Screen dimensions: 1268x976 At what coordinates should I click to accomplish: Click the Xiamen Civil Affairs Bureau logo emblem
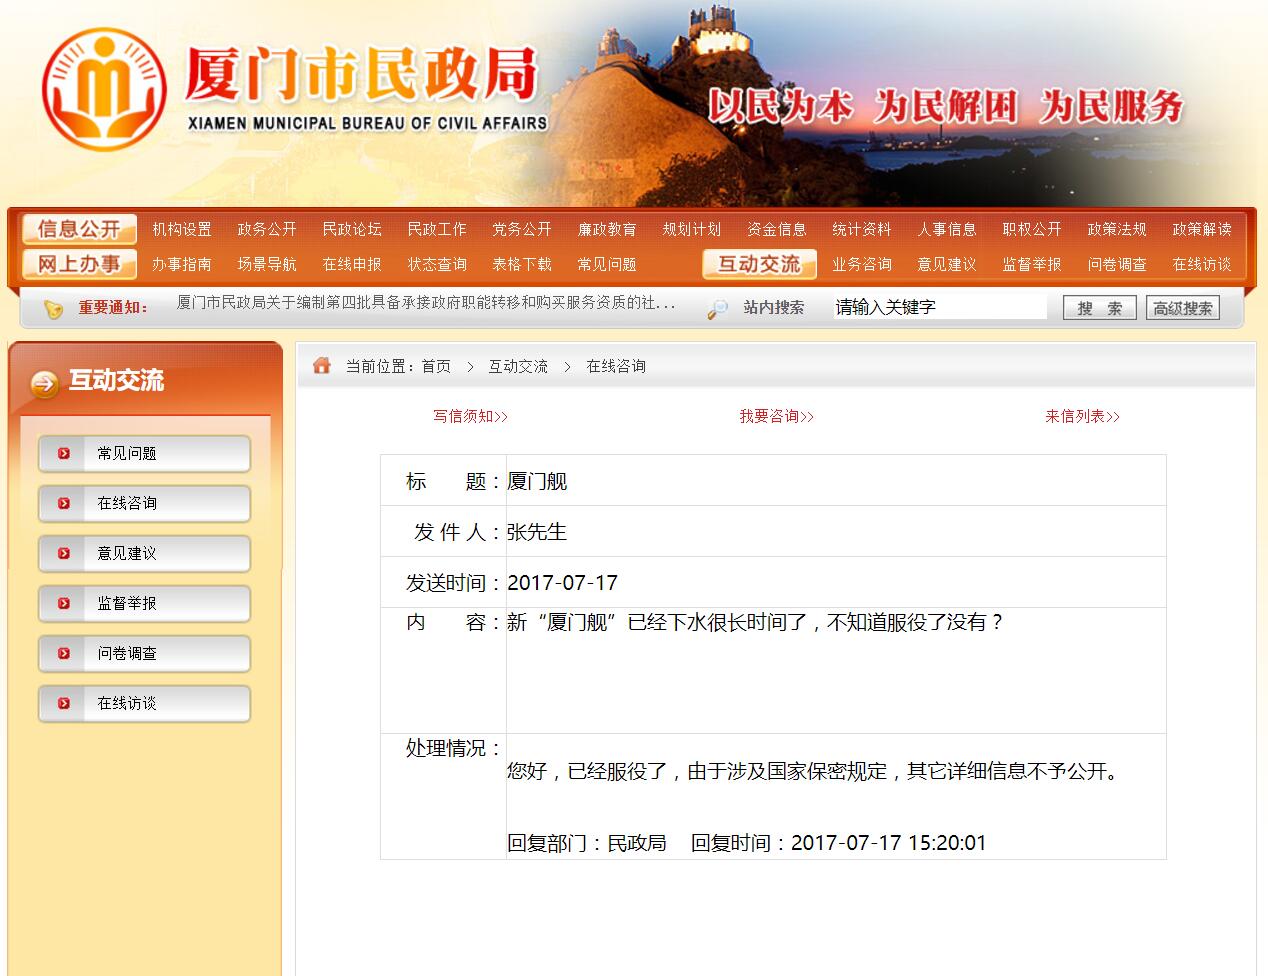pyautogui.click(x=104, y=86)
